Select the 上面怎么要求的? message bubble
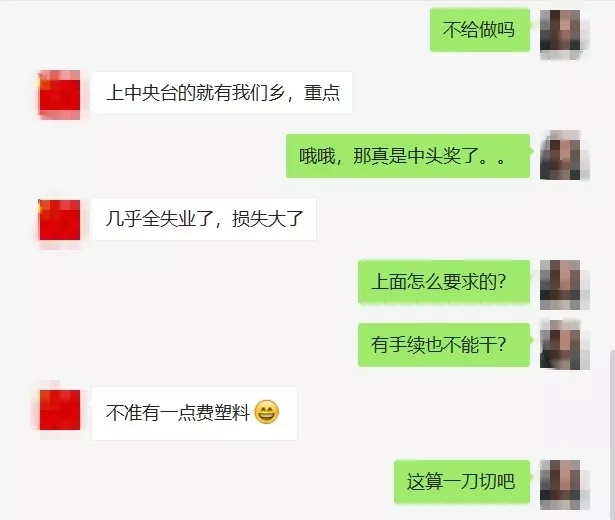The height and width of the screenshot is (520, 615). [x=444, y=282]
